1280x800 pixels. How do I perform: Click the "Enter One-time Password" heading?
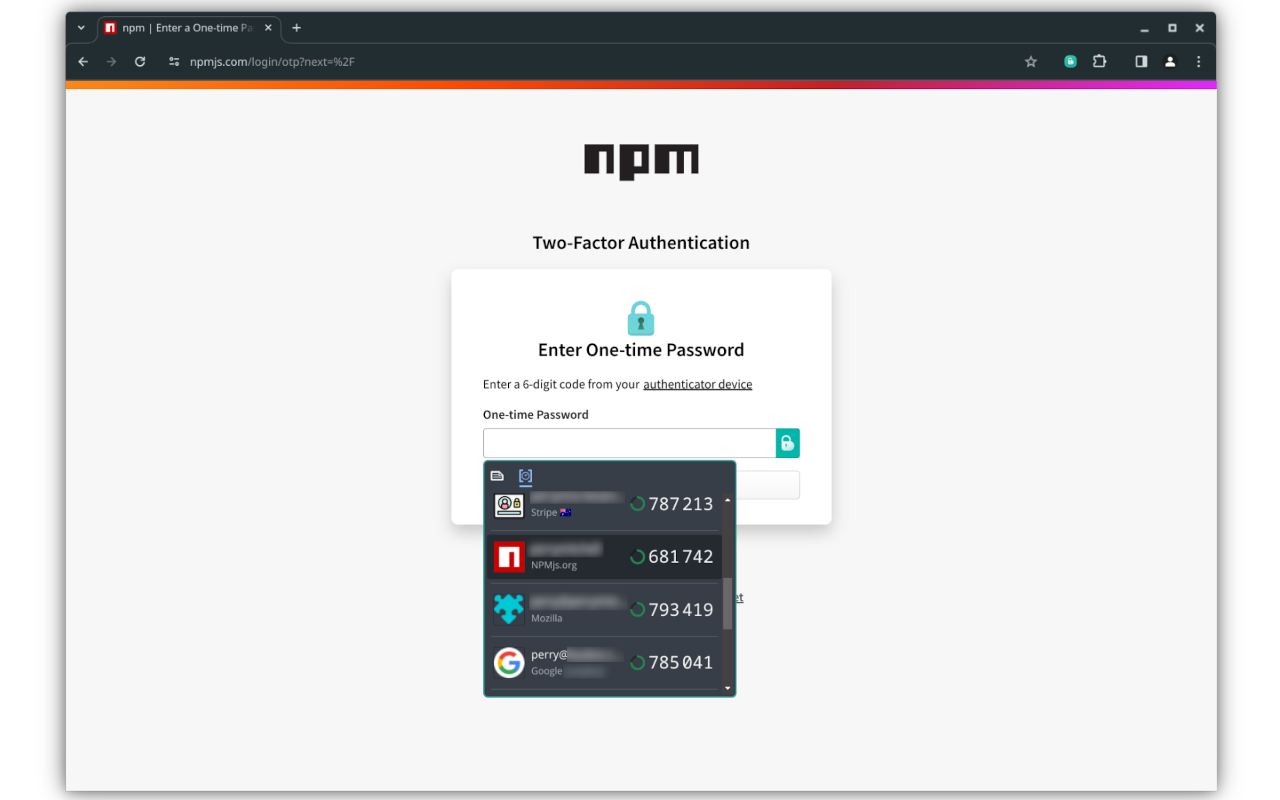point(641,350)
